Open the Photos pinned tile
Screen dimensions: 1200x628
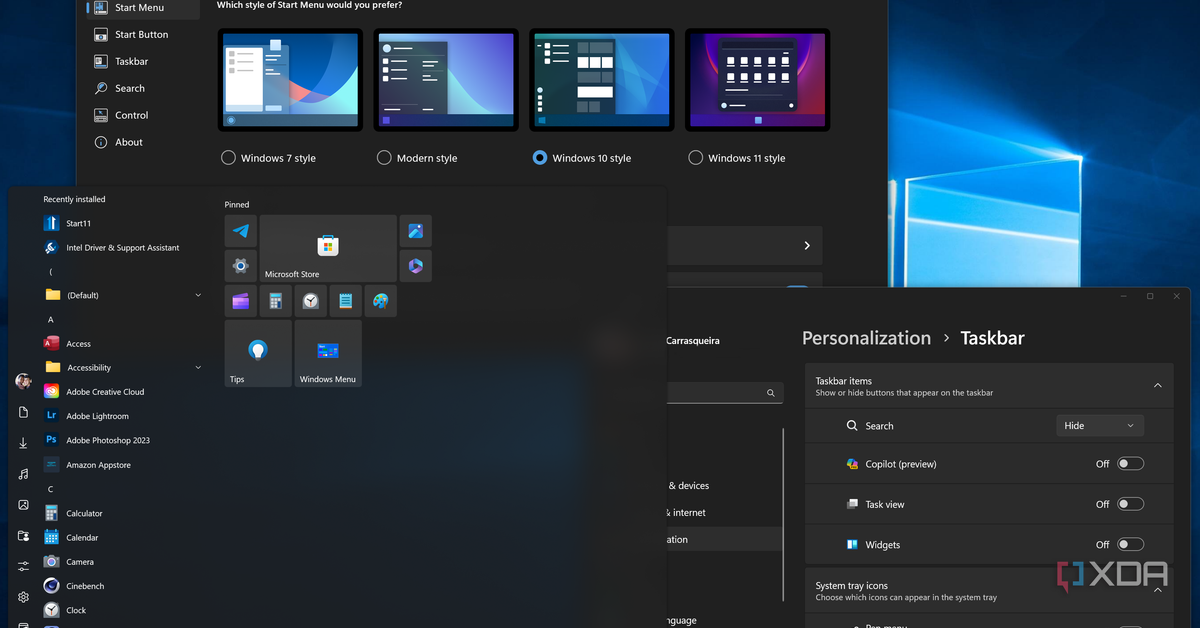point(415,231)
